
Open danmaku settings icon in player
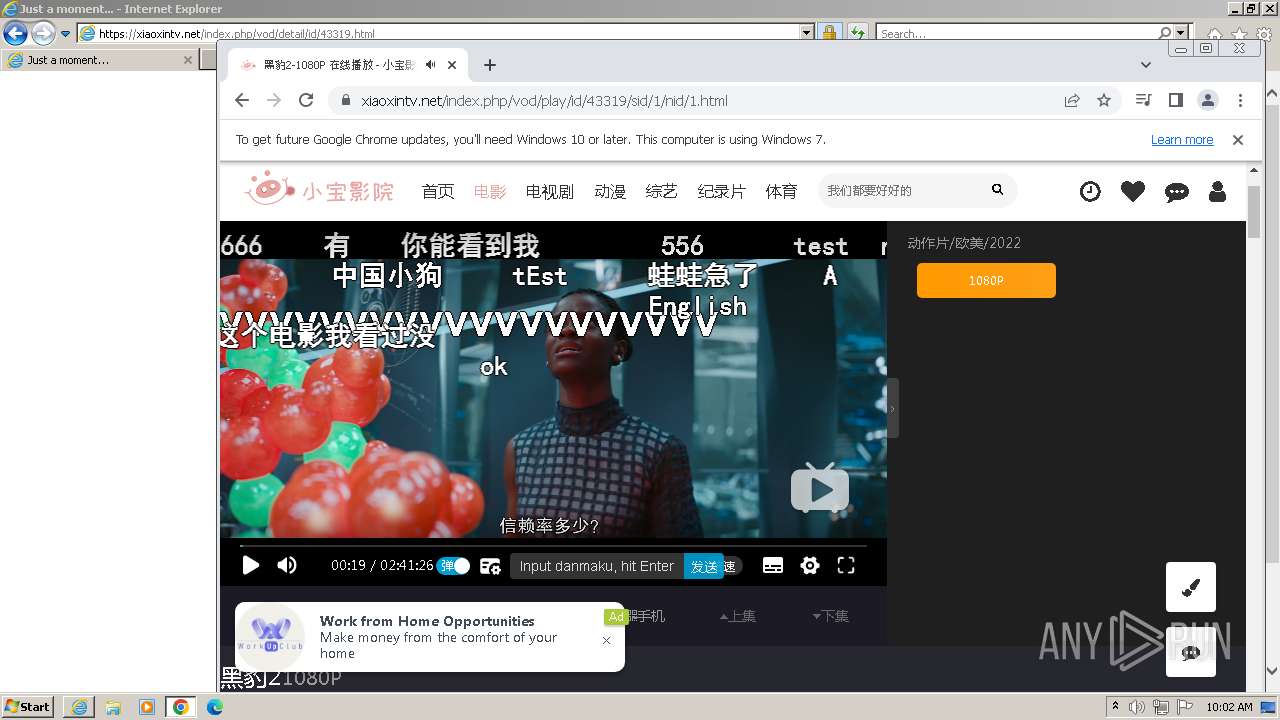pos(490,566)
